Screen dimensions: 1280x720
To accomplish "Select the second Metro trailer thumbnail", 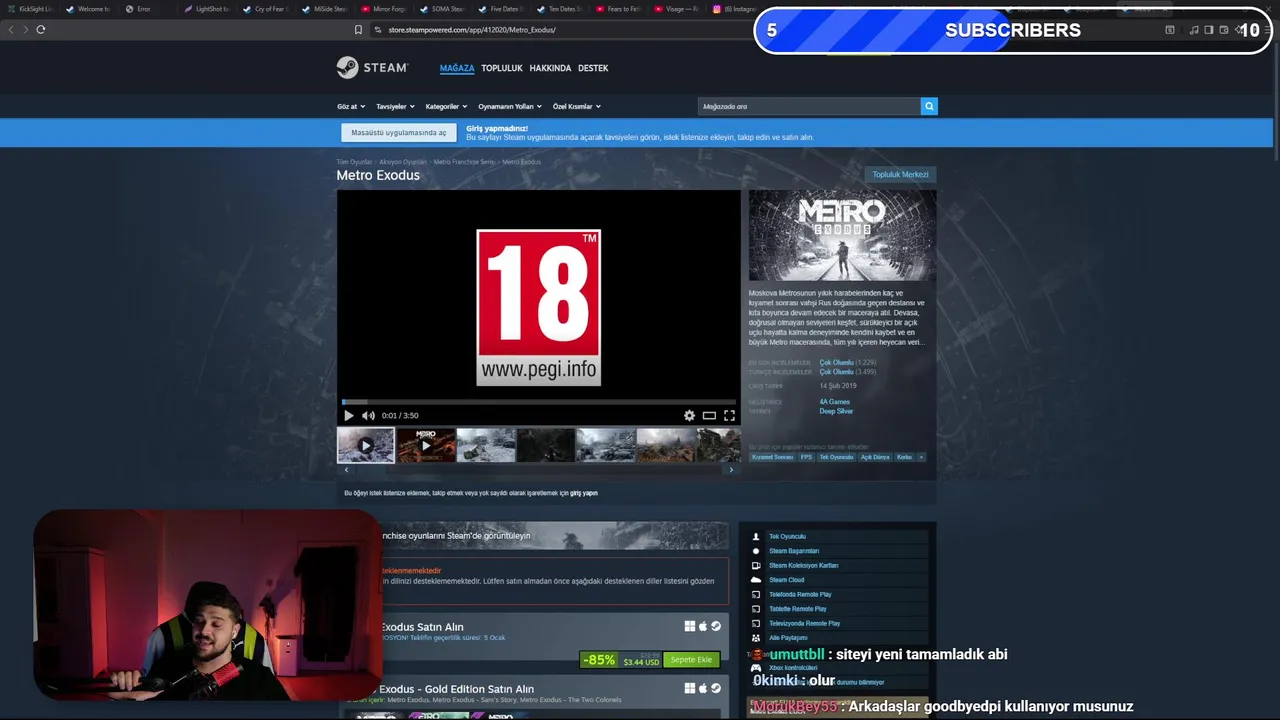I will 426,445.
